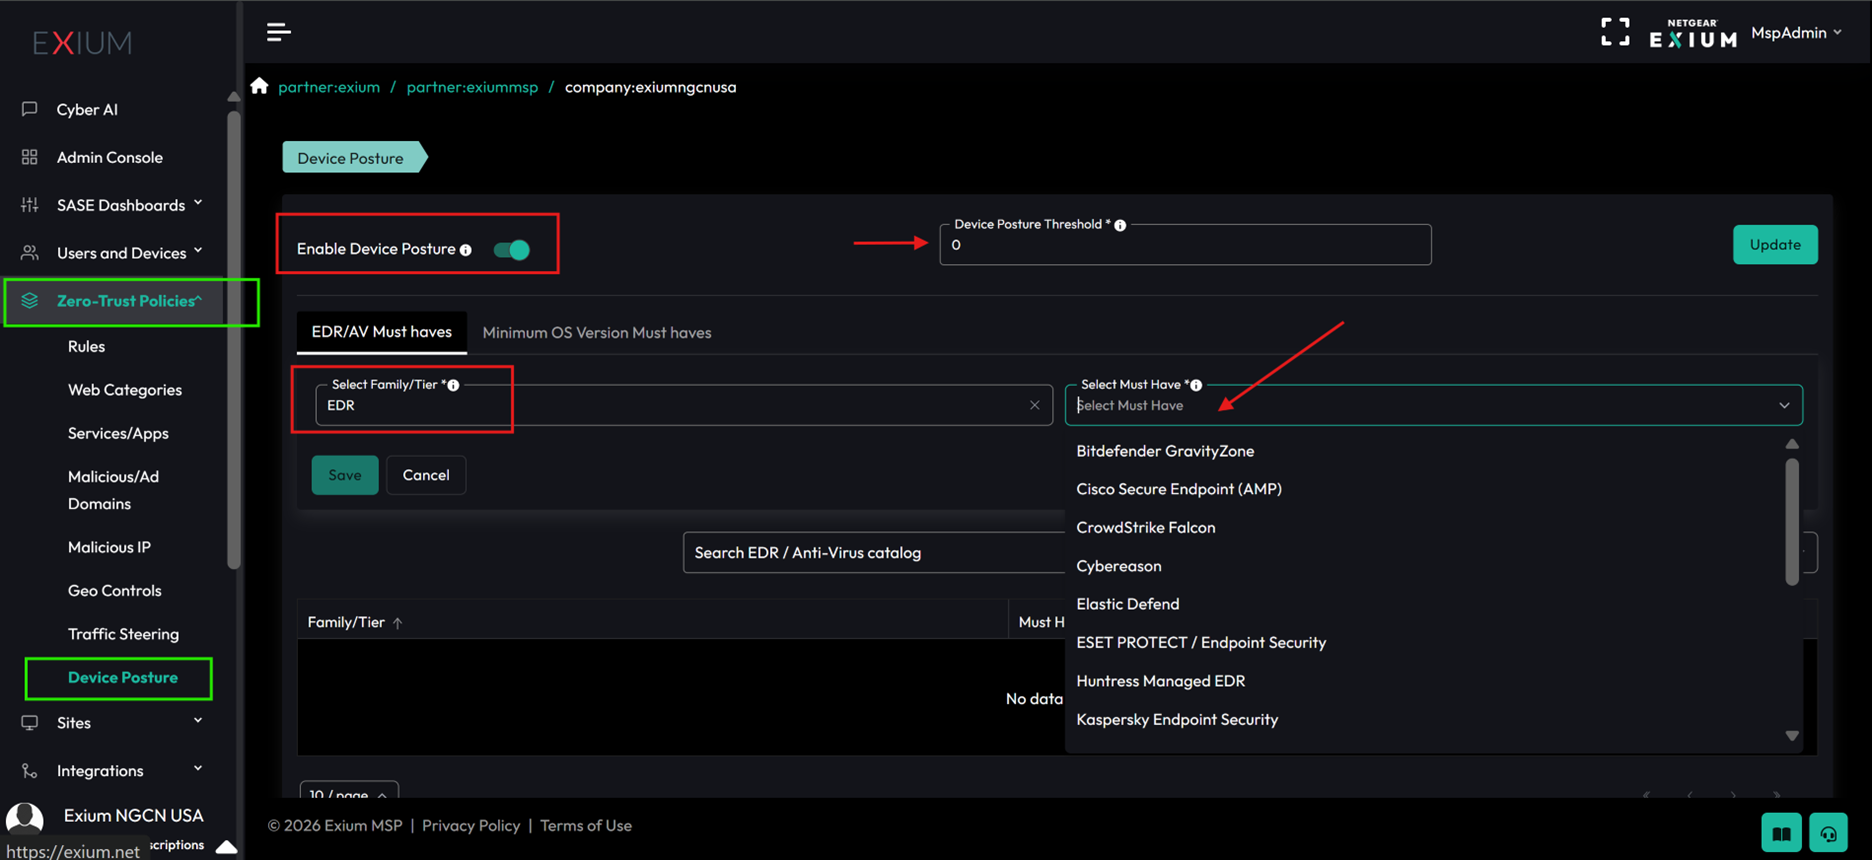
Task: Open Web Categories in the sidebar
Action: pyautogui.click(x=125, y=390)
